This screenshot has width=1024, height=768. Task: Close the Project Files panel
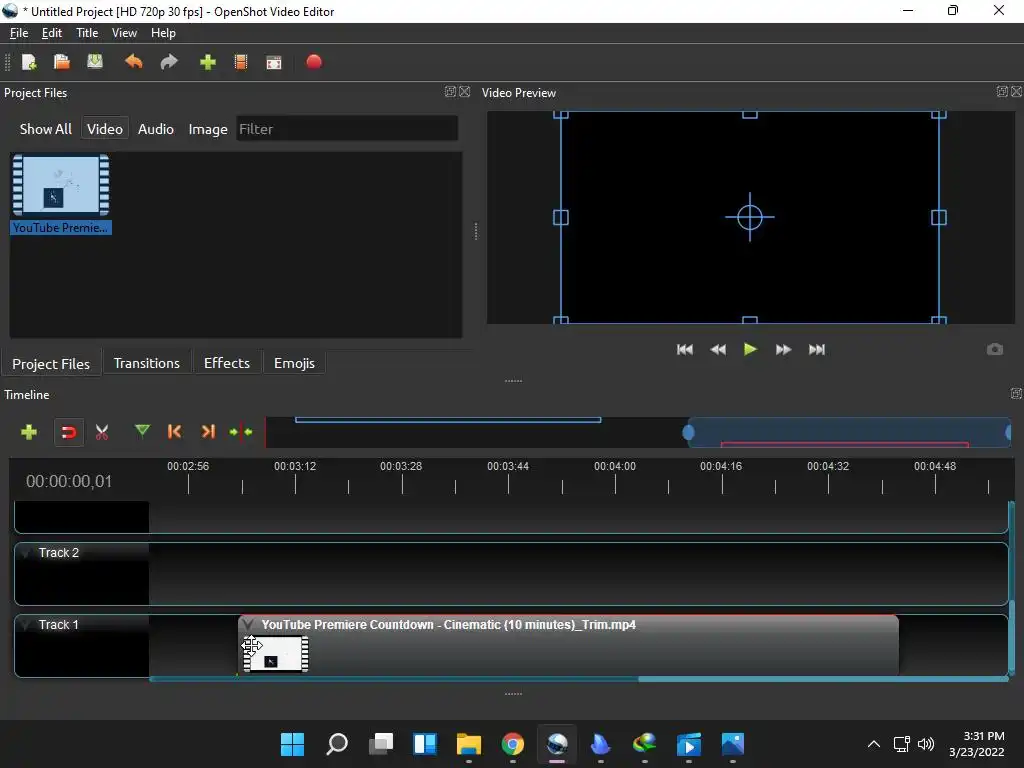click(x=464, y=91)
